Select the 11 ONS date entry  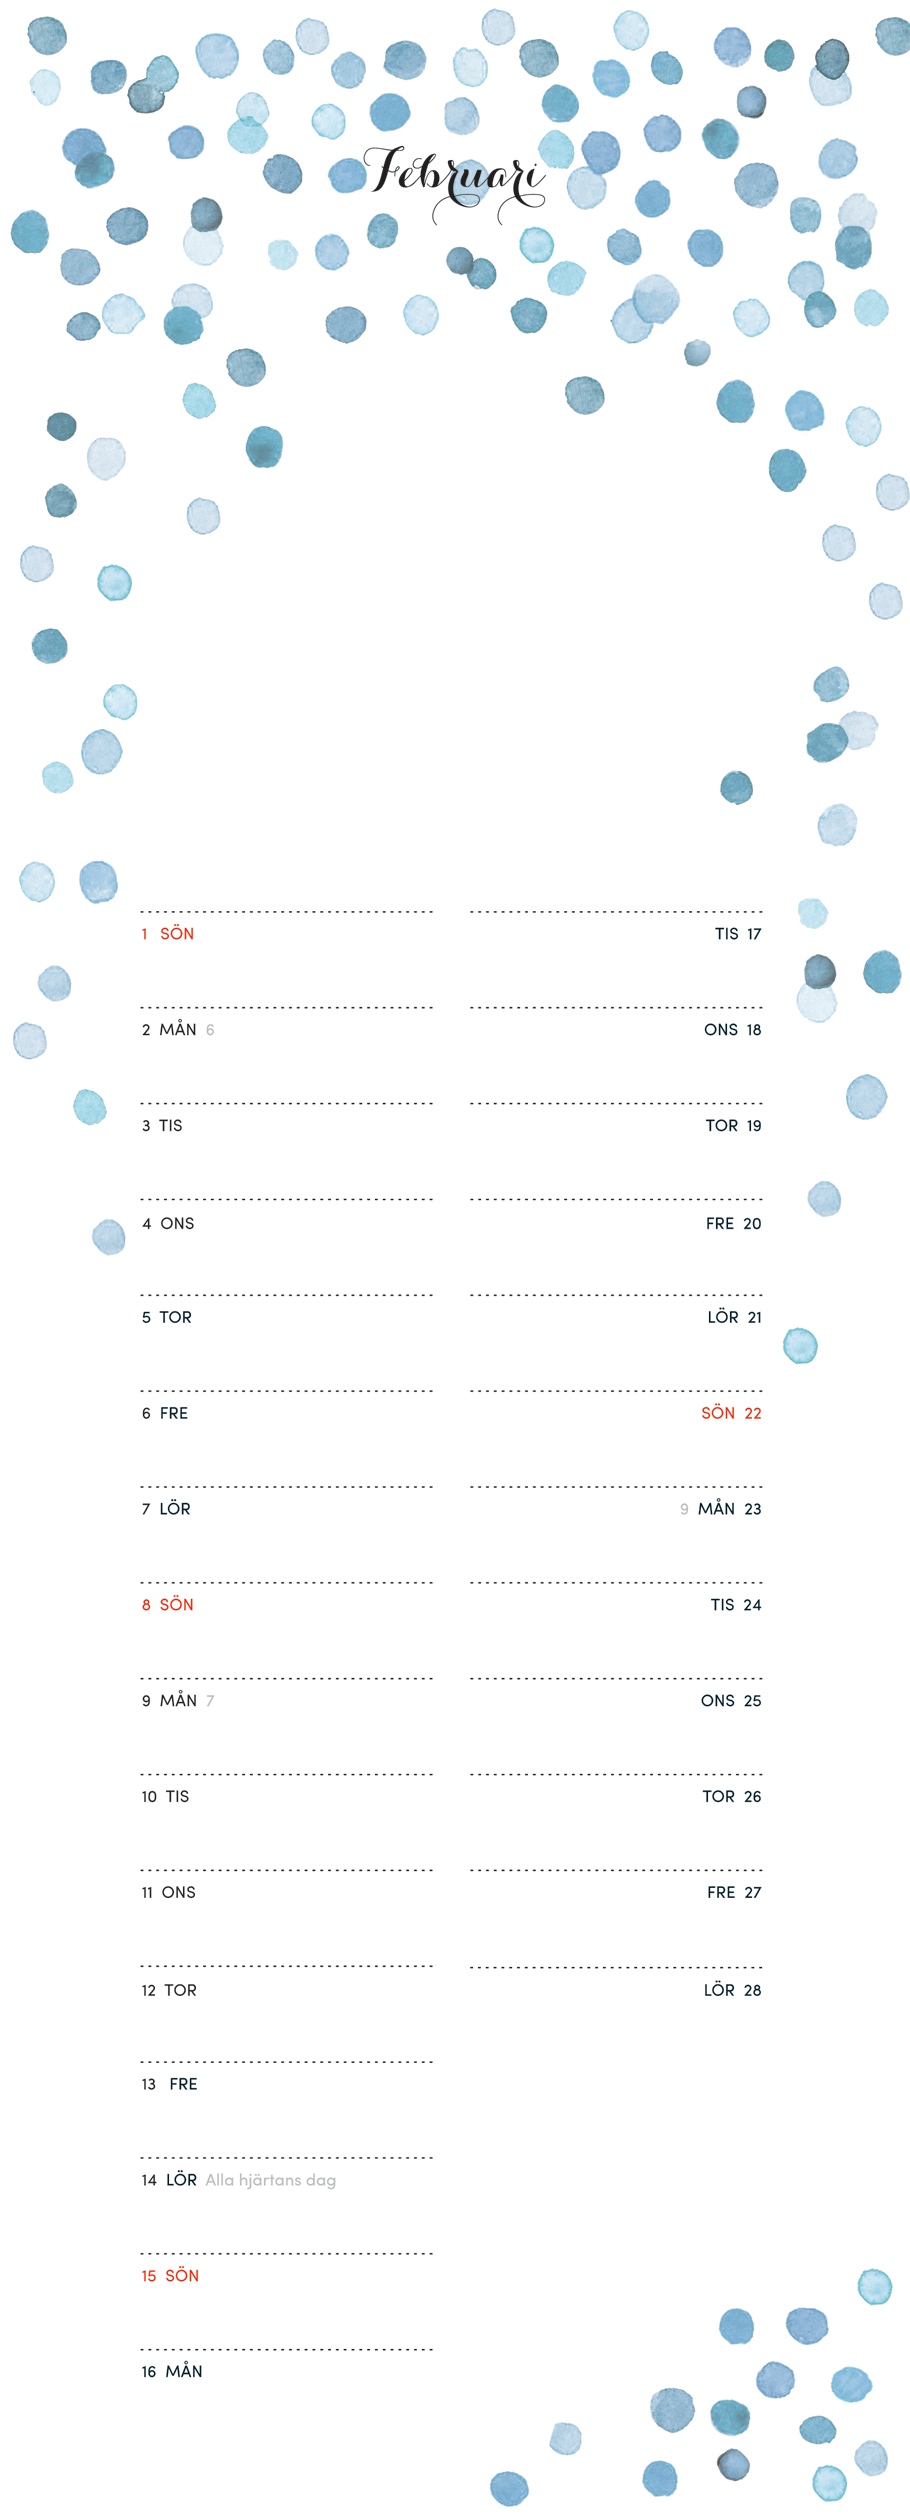[x=168, y=1893]
